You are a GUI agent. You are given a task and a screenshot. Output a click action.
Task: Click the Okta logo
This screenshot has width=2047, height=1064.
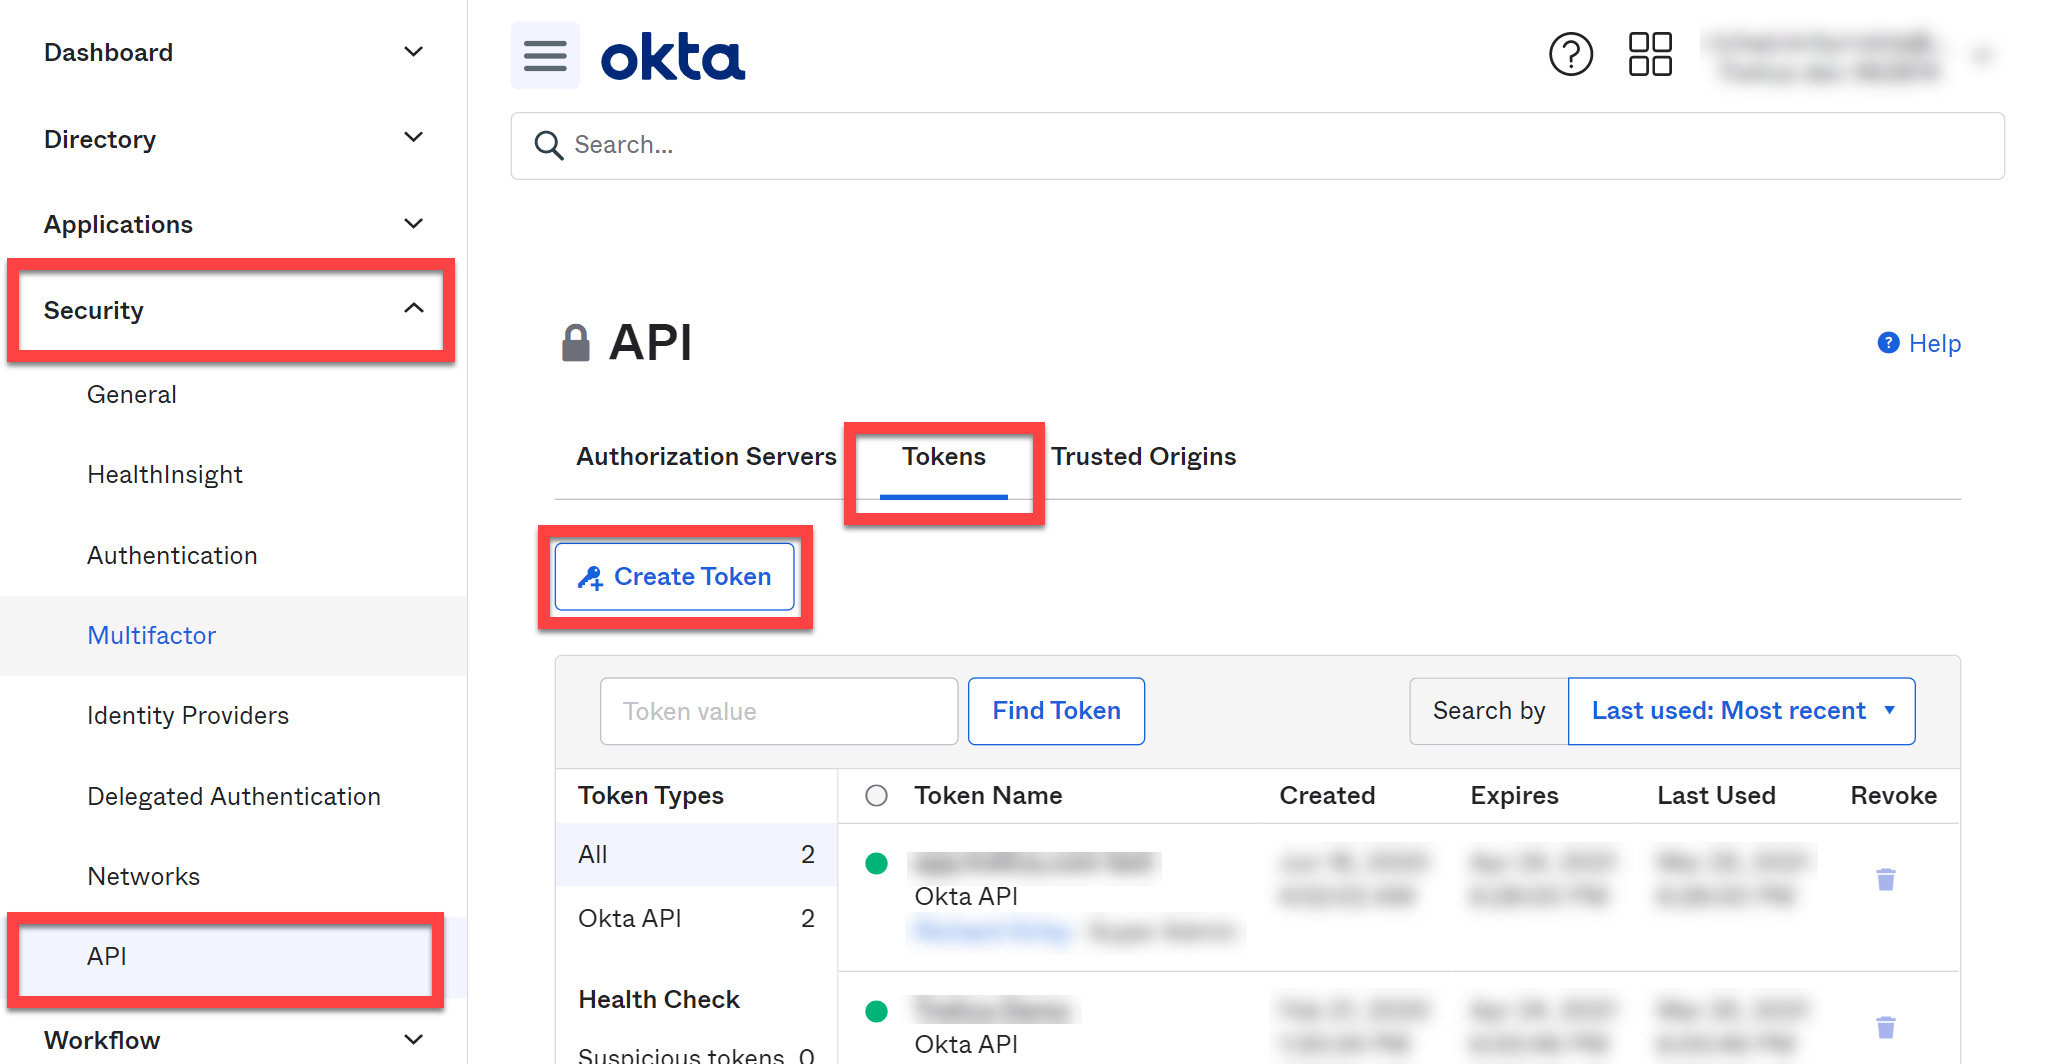tap(673, 57)
